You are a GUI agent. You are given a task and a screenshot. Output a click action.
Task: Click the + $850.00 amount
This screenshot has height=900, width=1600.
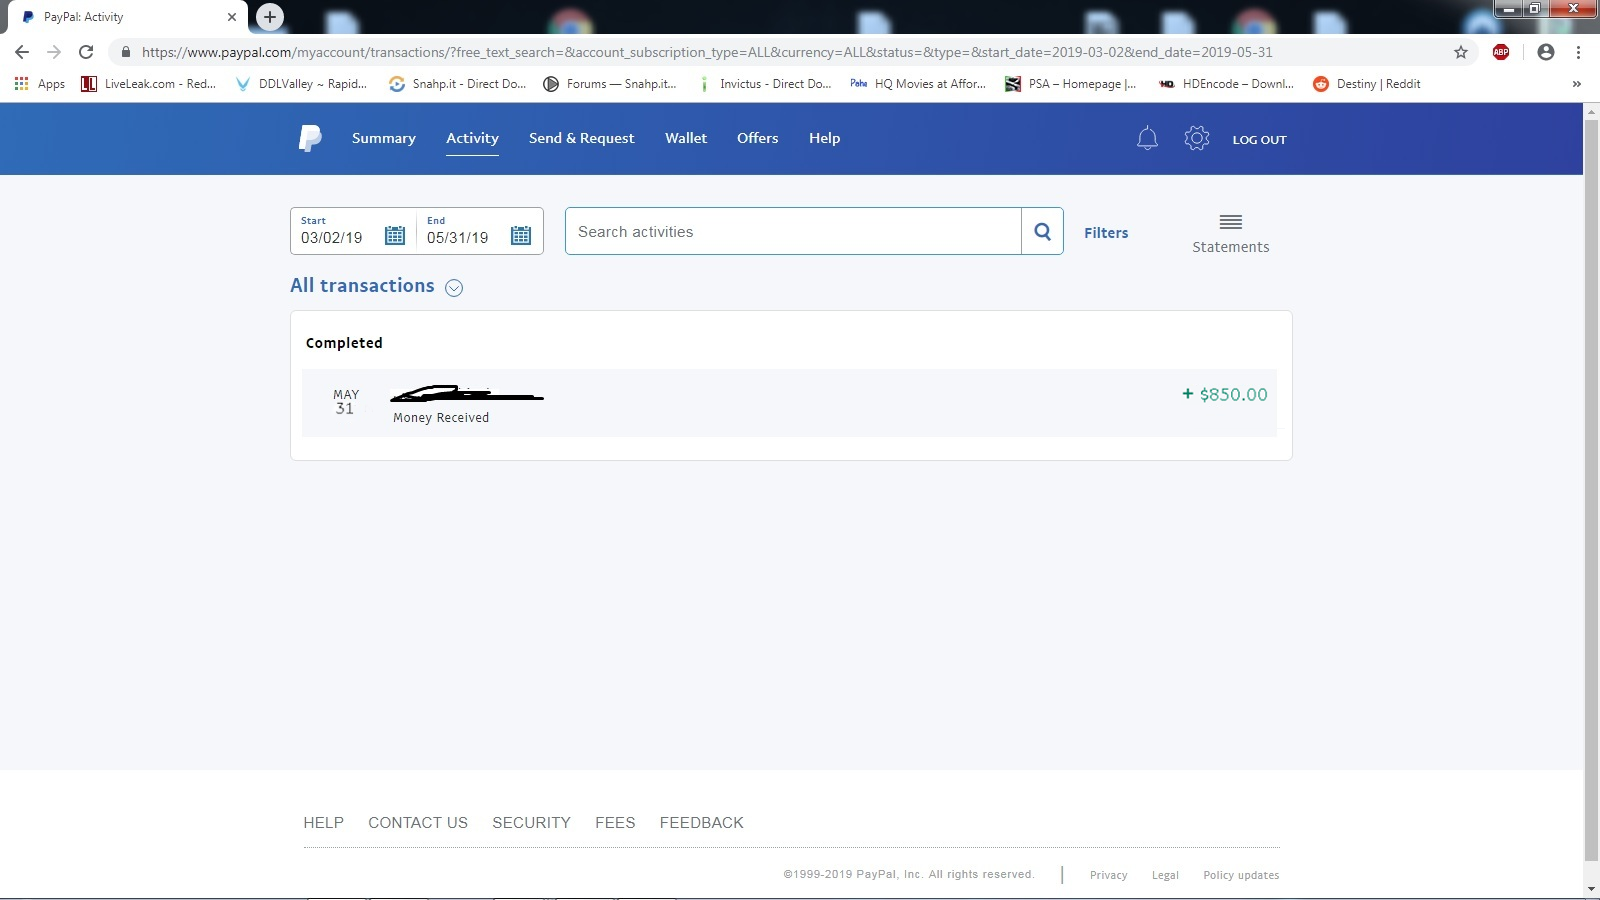pos(1225,395)
